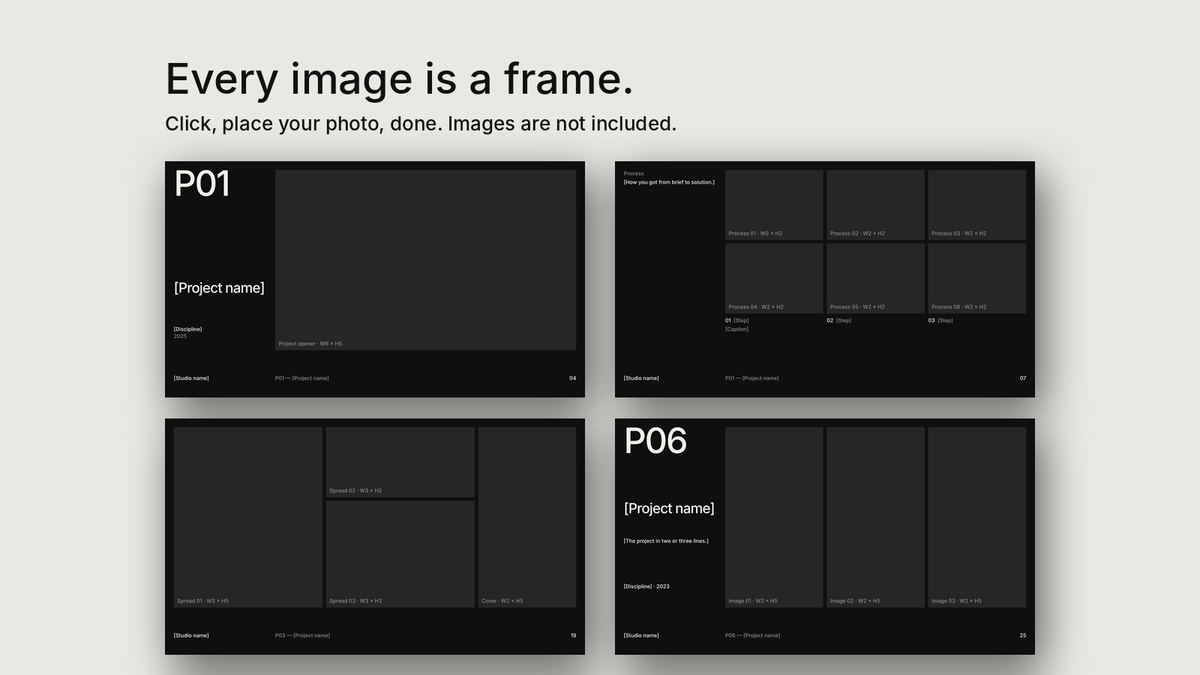
Task: Select the Spread 03 image frame
Action: click(400, 554)
